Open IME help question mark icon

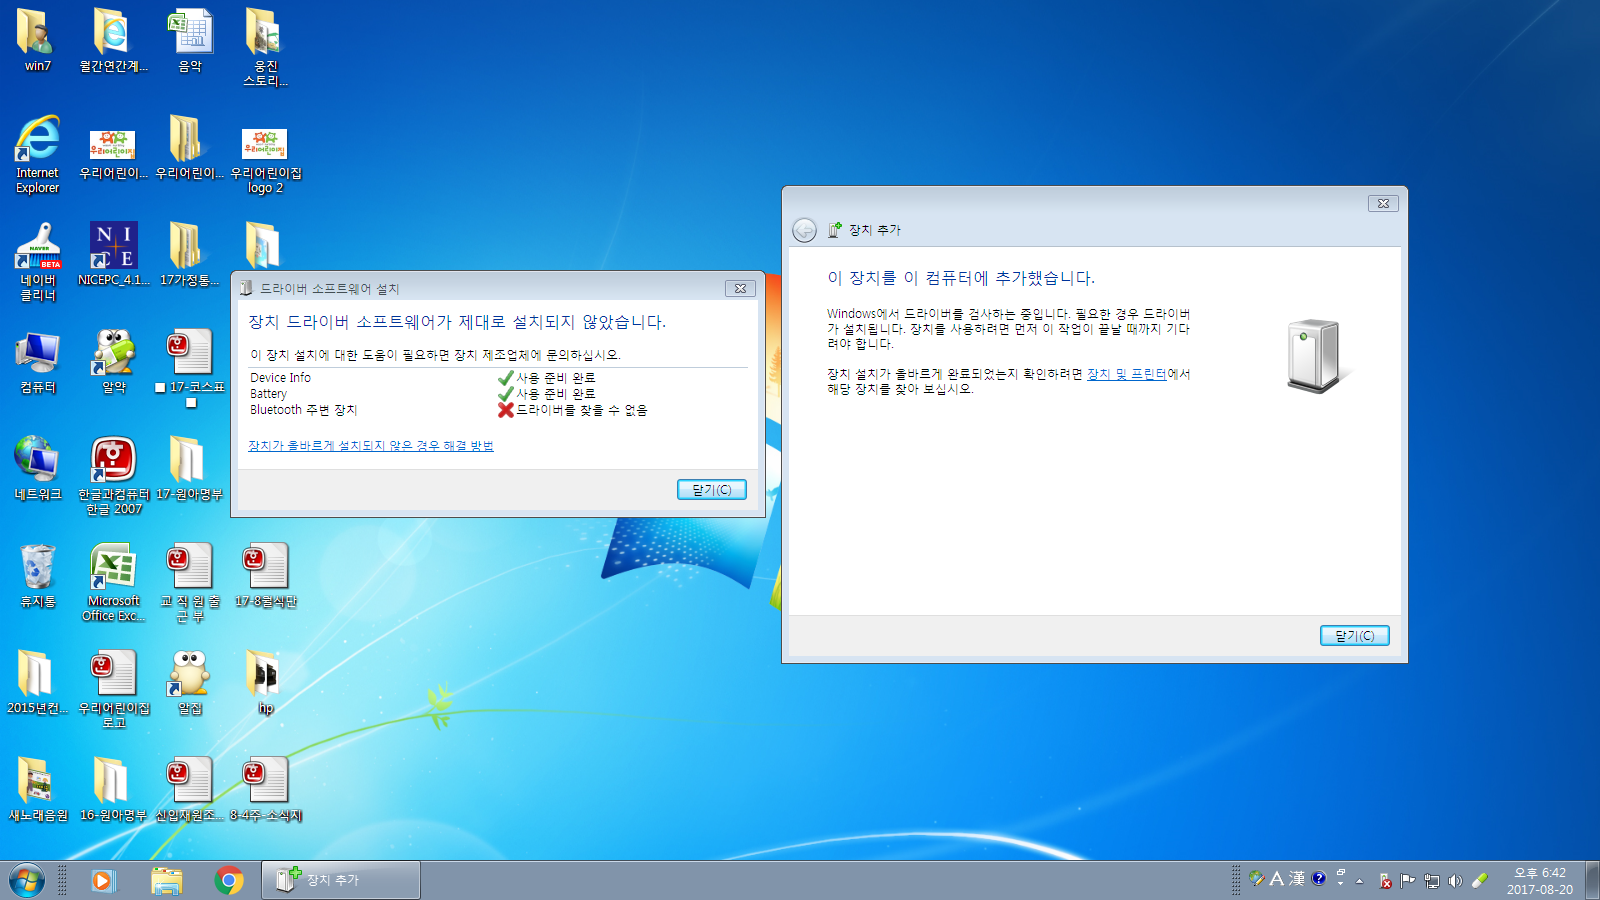click(1319, 878)
